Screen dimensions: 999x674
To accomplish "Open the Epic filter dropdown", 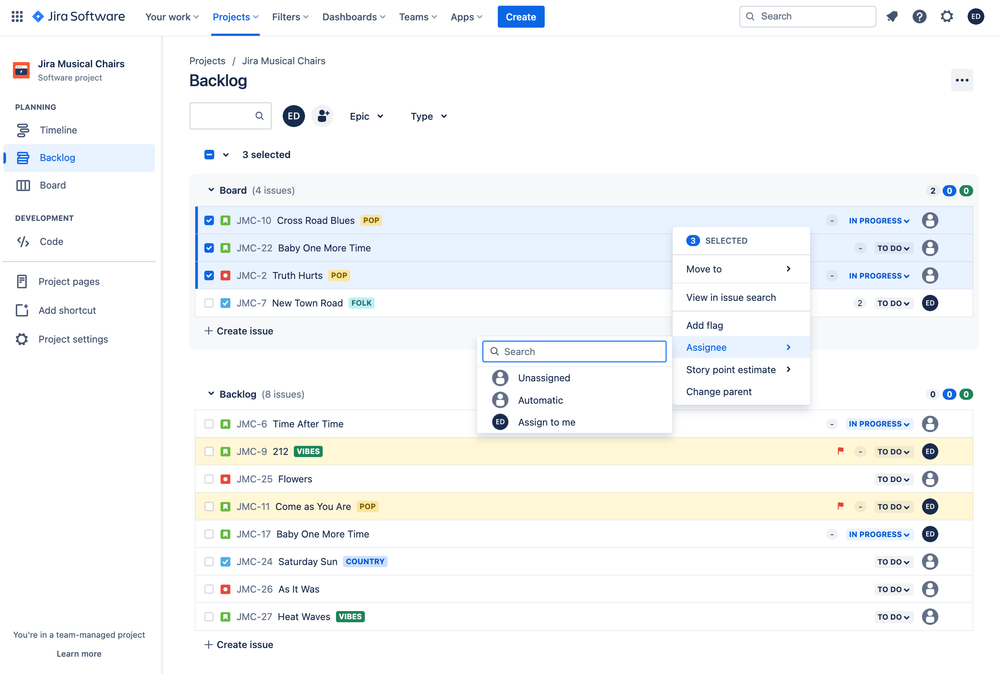I will pyautogui.click(x=366, y=117).
